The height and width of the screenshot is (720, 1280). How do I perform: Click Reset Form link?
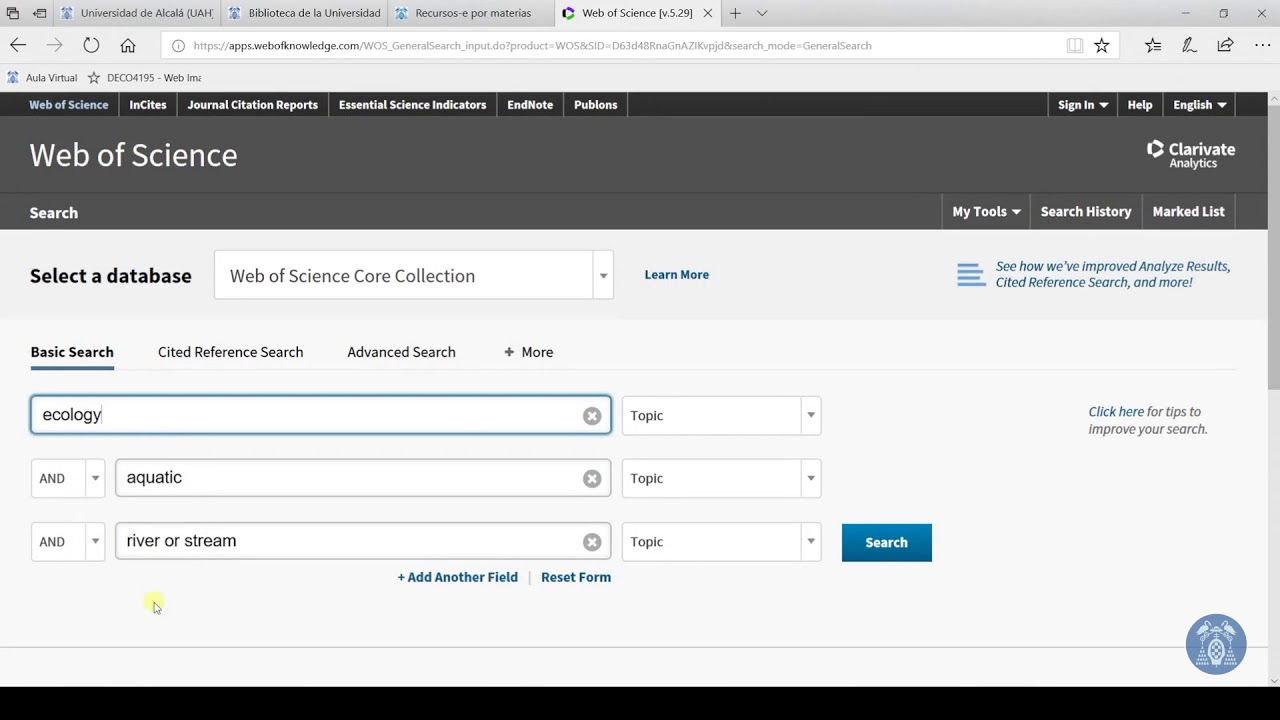coord(576,577)
